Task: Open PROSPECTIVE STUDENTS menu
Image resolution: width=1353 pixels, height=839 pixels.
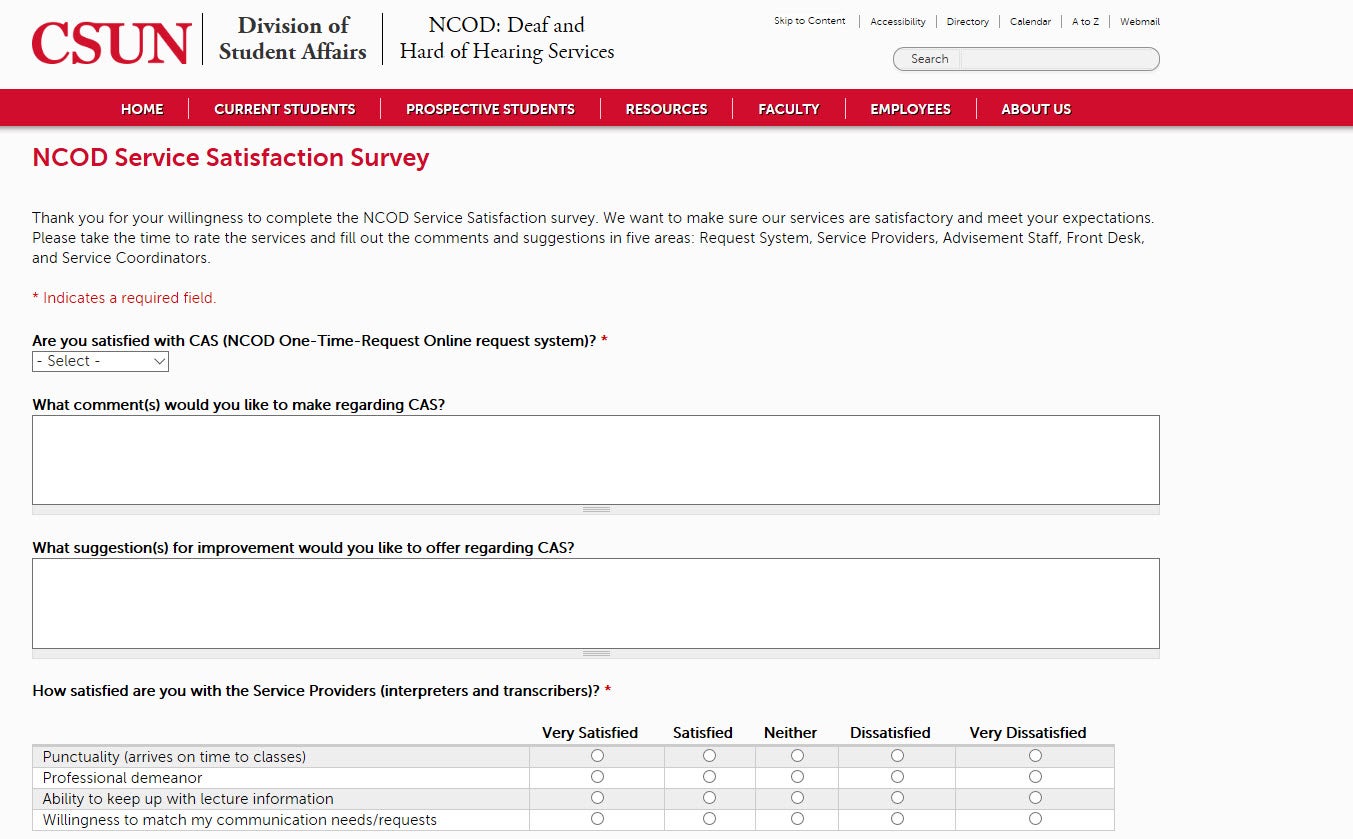Action: click(490, 109)
